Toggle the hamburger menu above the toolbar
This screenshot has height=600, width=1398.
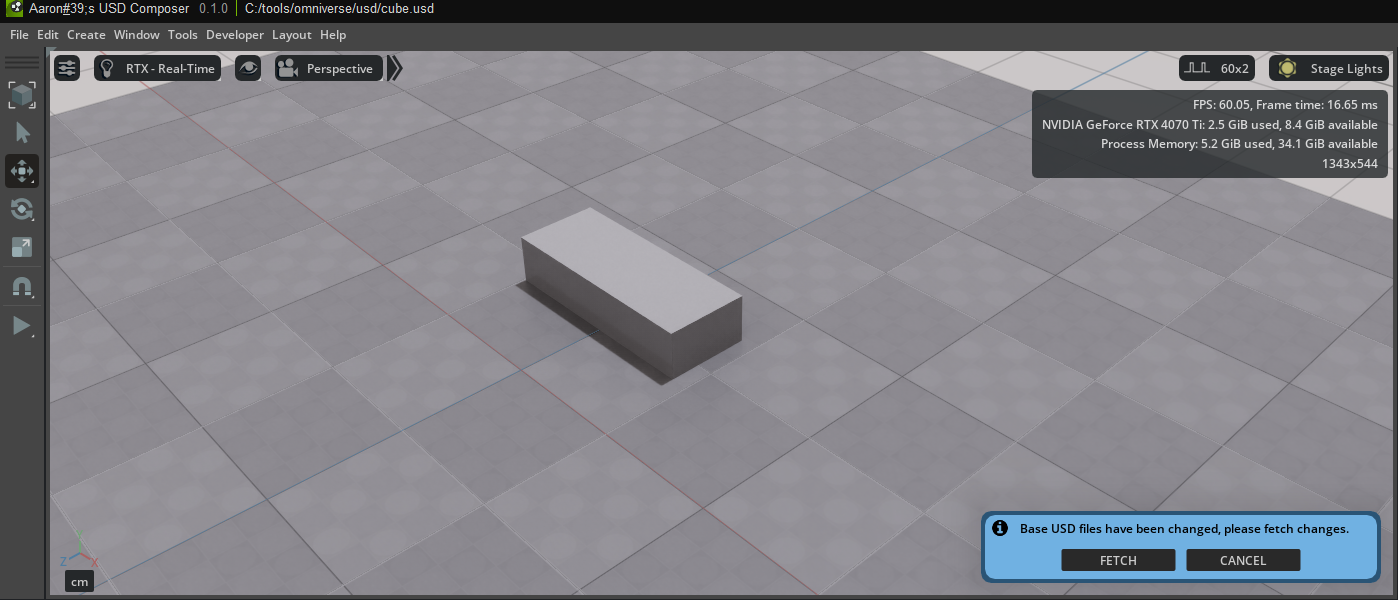22,62
